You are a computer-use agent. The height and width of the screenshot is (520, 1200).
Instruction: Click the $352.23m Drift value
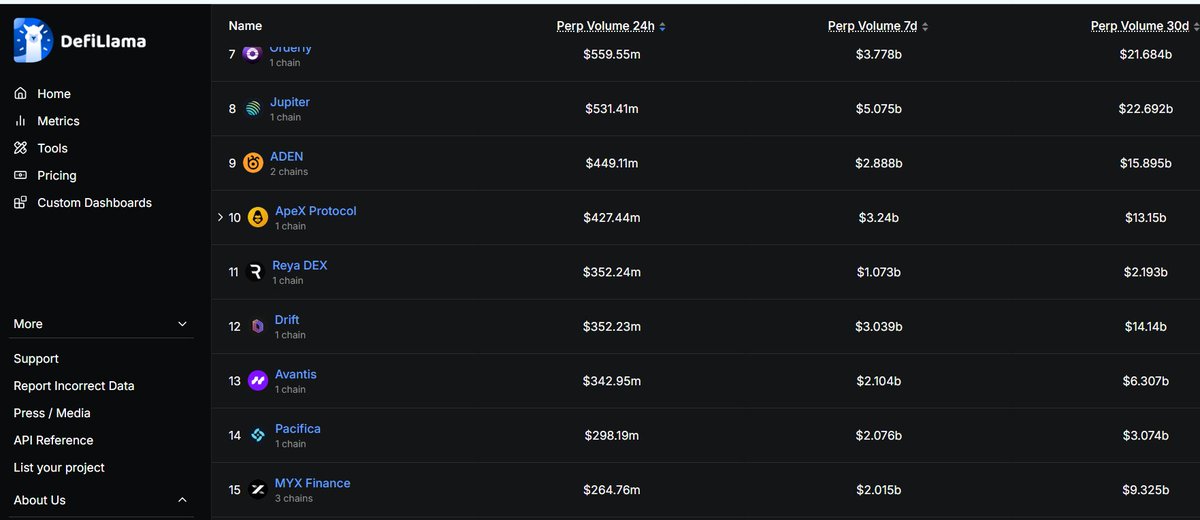[x=612, y=326]
